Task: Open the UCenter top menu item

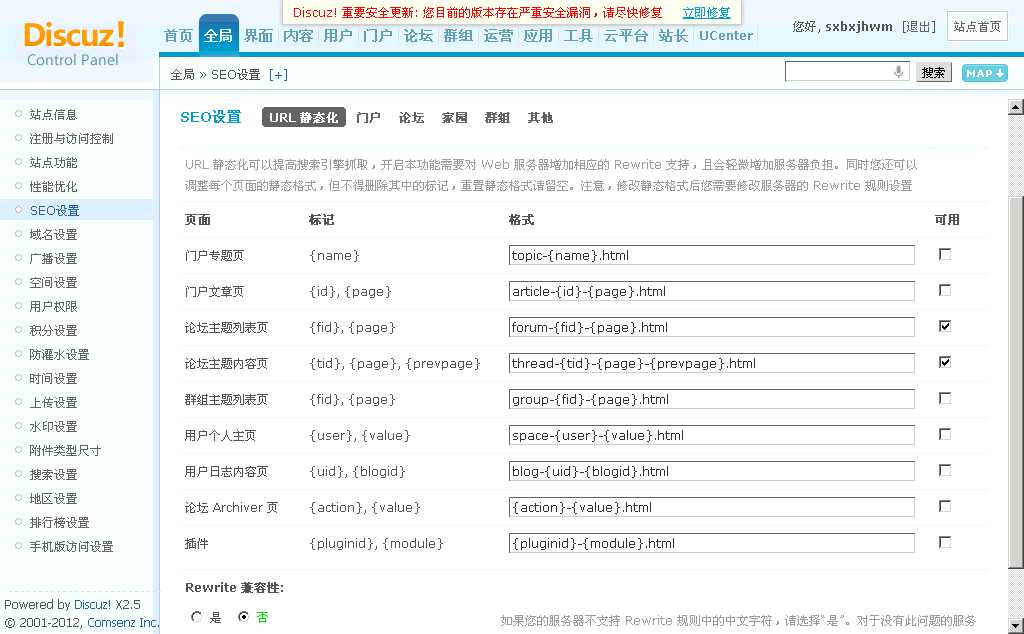Action: [725, 36]
